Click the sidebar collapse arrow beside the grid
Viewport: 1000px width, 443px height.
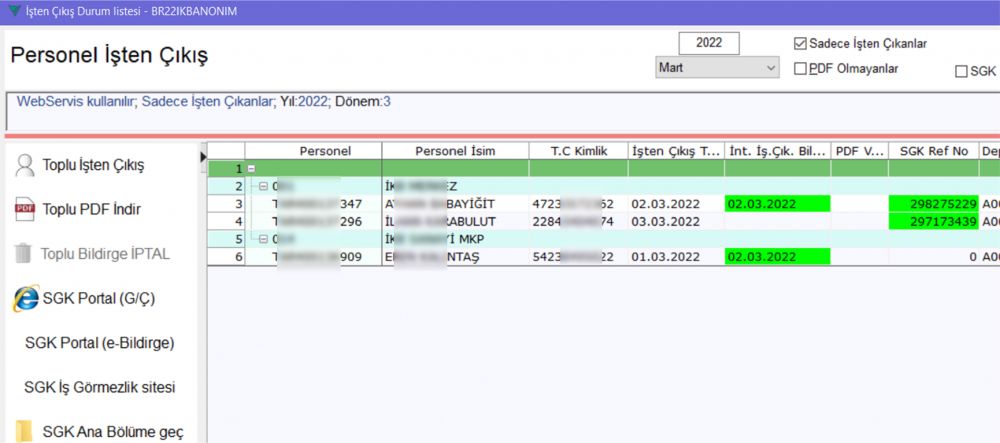click(203, 157)
